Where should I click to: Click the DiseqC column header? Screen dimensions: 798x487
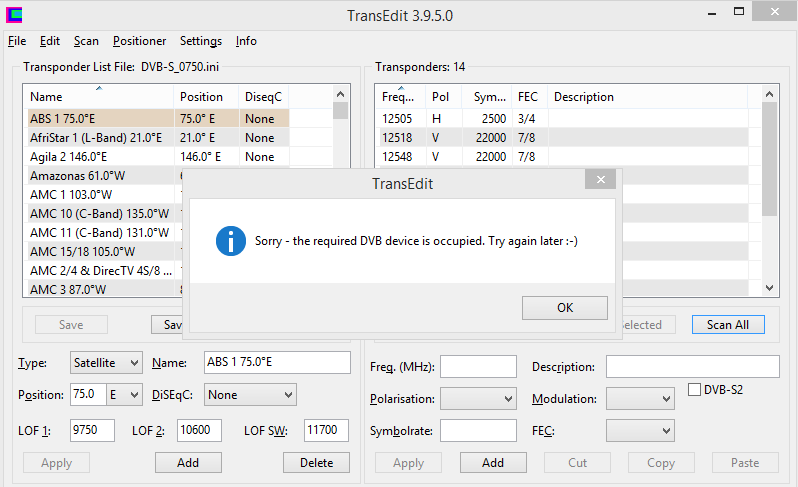click(264, 97)
